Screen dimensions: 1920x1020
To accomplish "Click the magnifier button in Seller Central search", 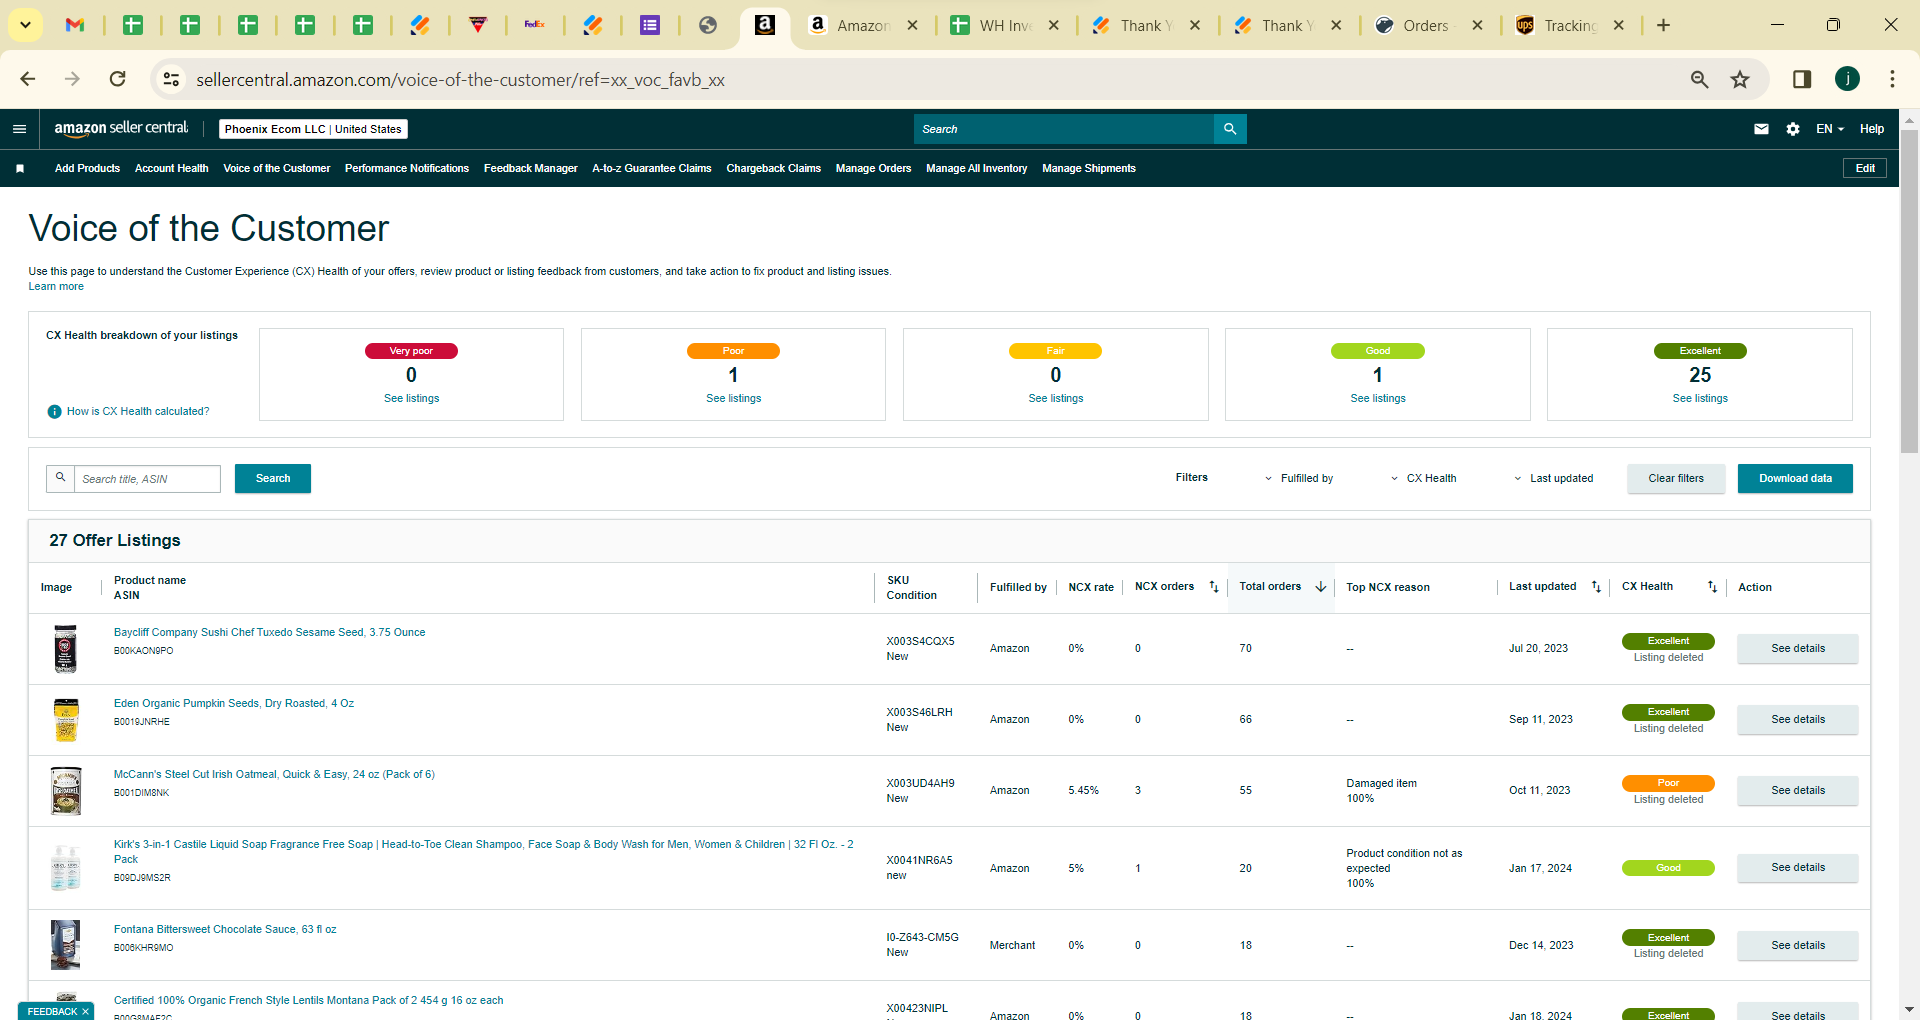I will coord(1230,129).
